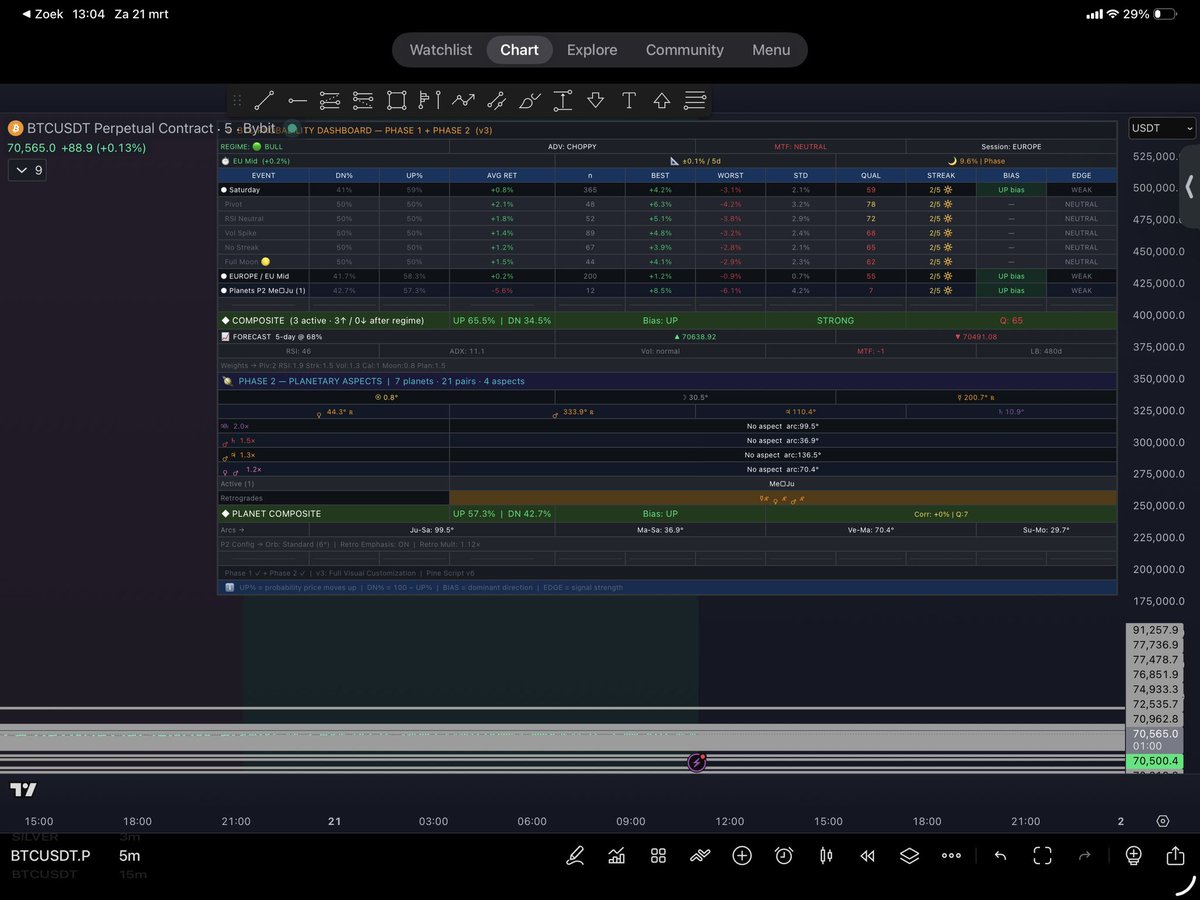Open the Explore tab
Screen dimensions: 1200x900
click(592, 50)
